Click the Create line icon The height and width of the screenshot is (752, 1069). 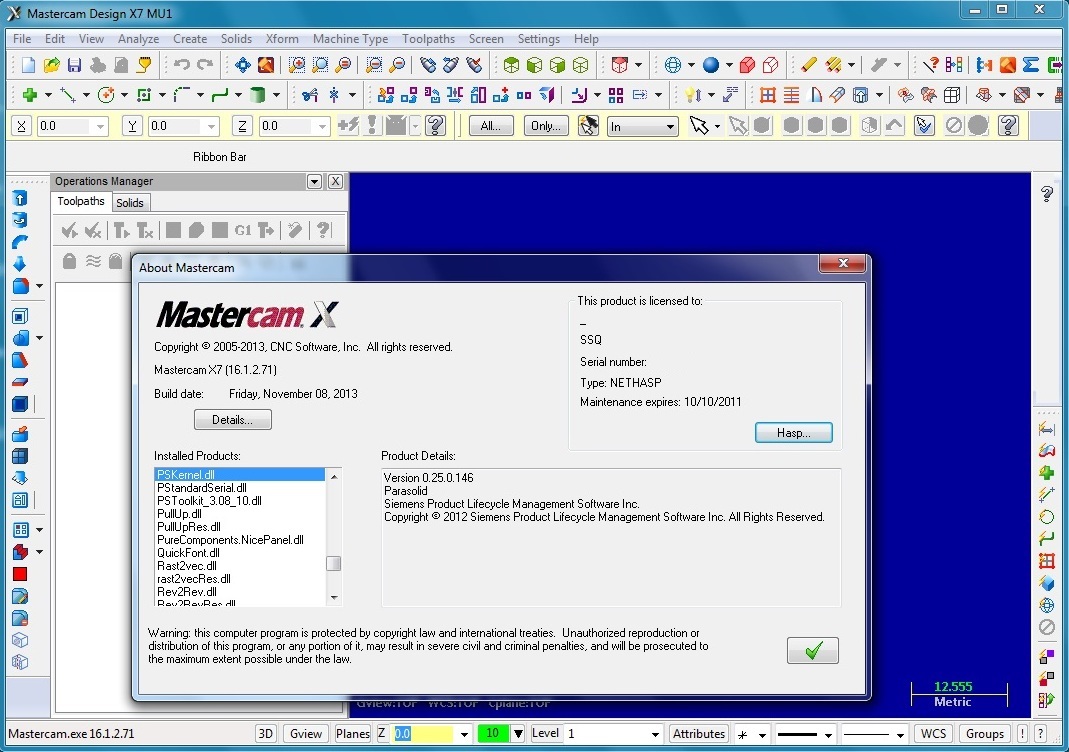point(67,95)
